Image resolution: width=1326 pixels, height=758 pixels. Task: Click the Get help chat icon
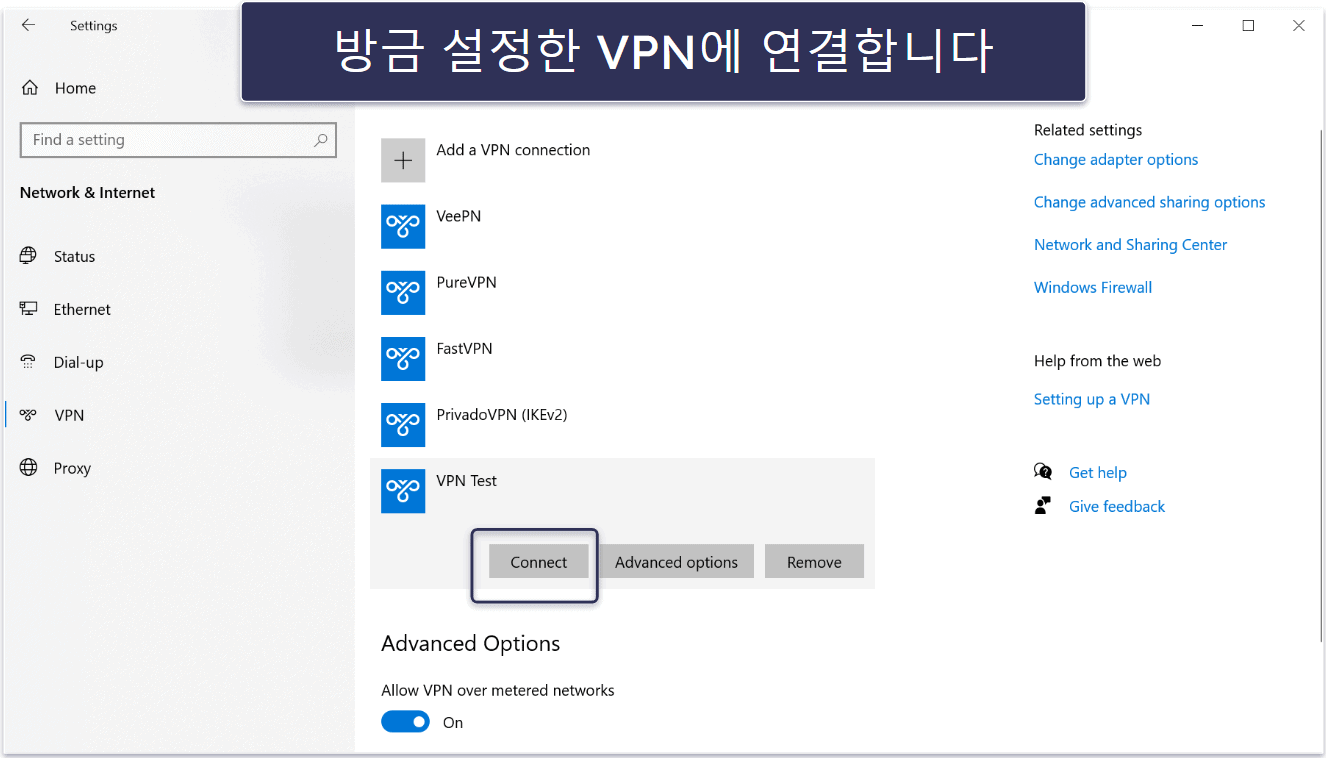[x=1043, y=472]
